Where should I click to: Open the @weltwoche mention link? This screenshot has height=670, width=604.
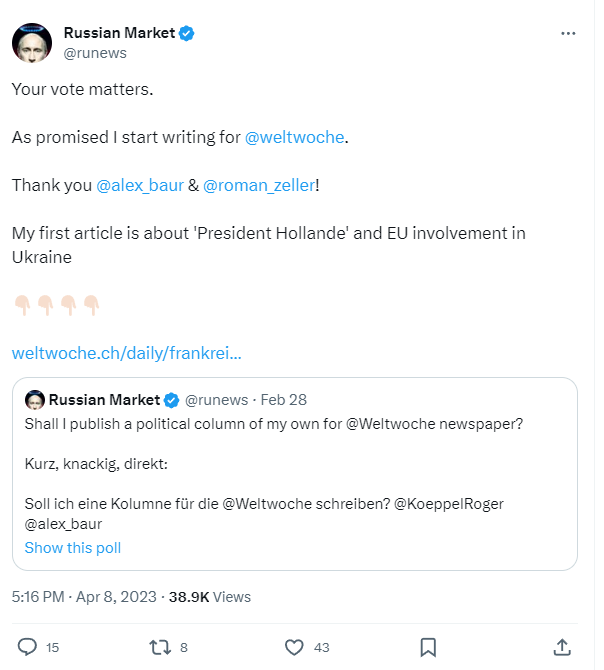pyautogui.click(x=295, y=137)
